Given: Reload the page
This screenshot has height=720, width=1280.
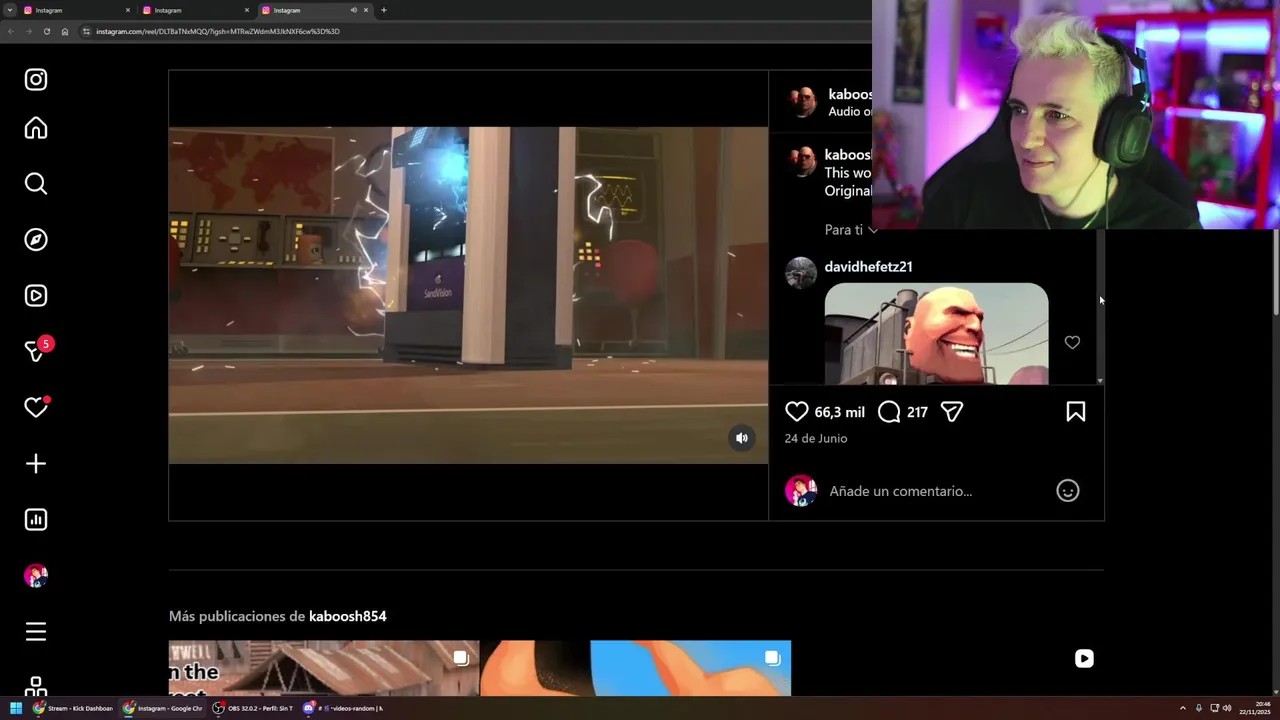Looking at the screenshot, I should point(46,31).
